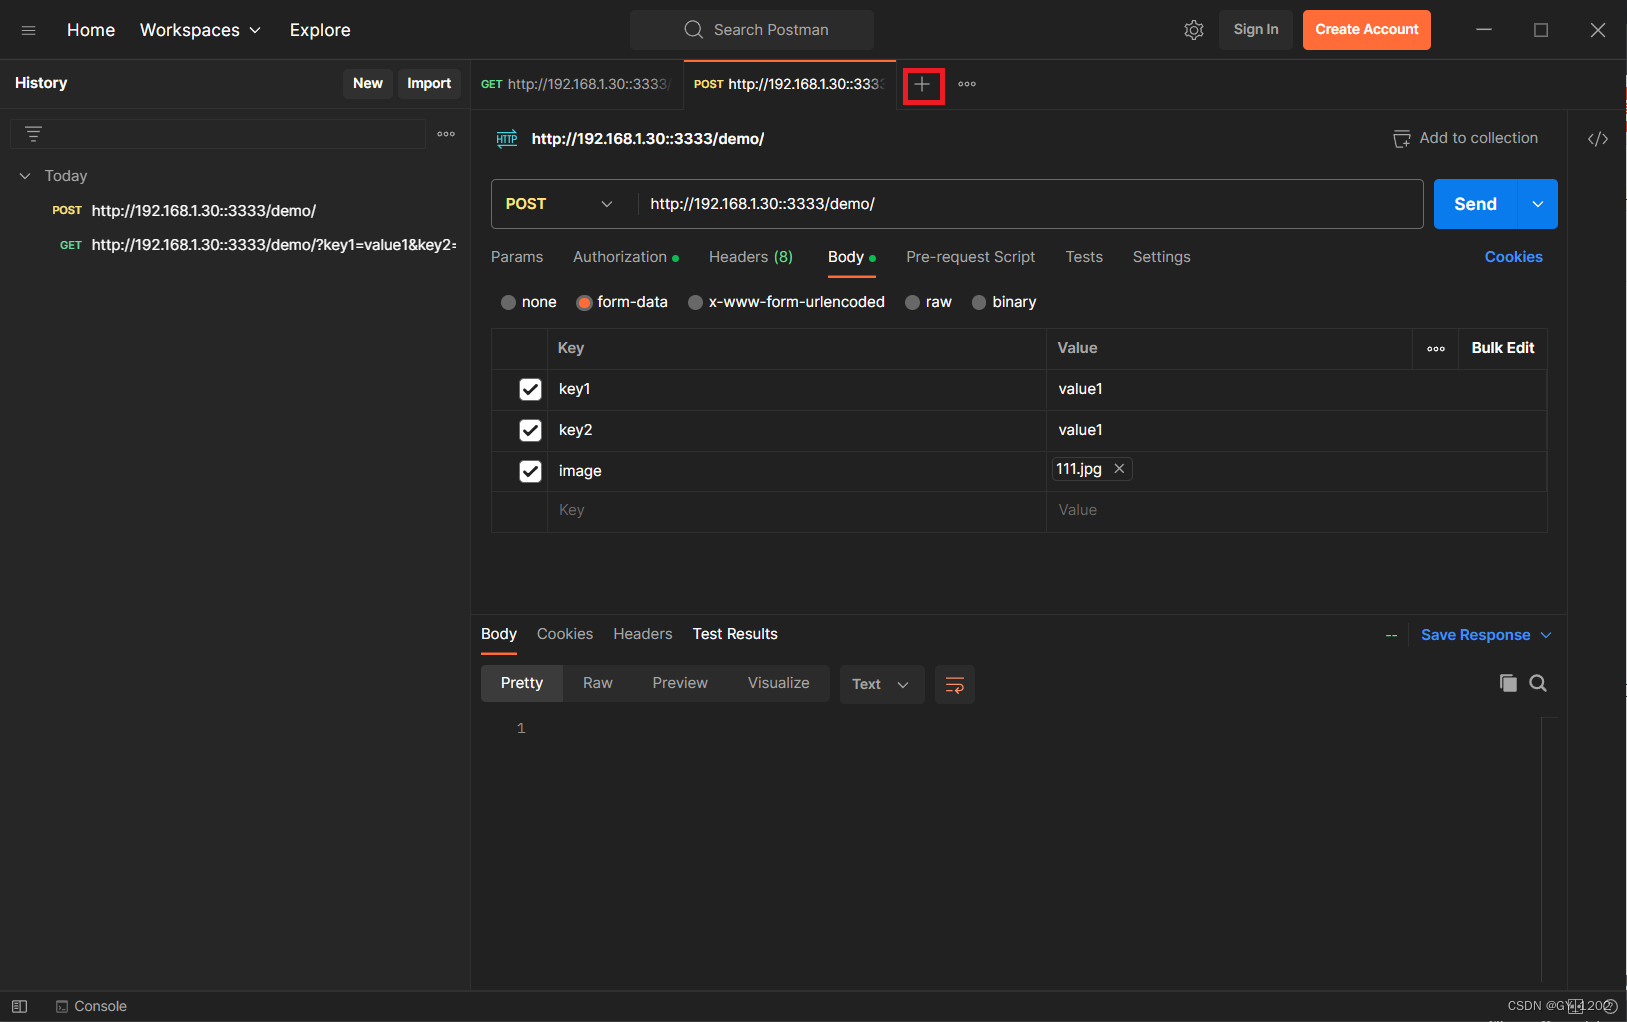1627x1022 pixels.
Task: Open the request Settings tab
Action: [x=1161, y=257]
